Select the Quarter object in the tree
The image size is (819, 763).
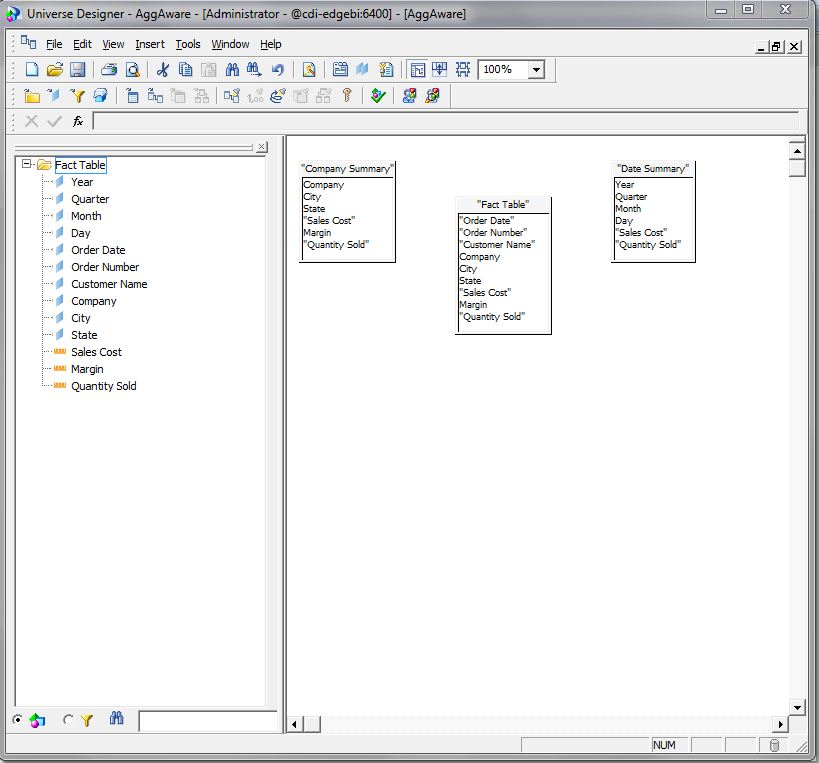click(x=90, y=199)
